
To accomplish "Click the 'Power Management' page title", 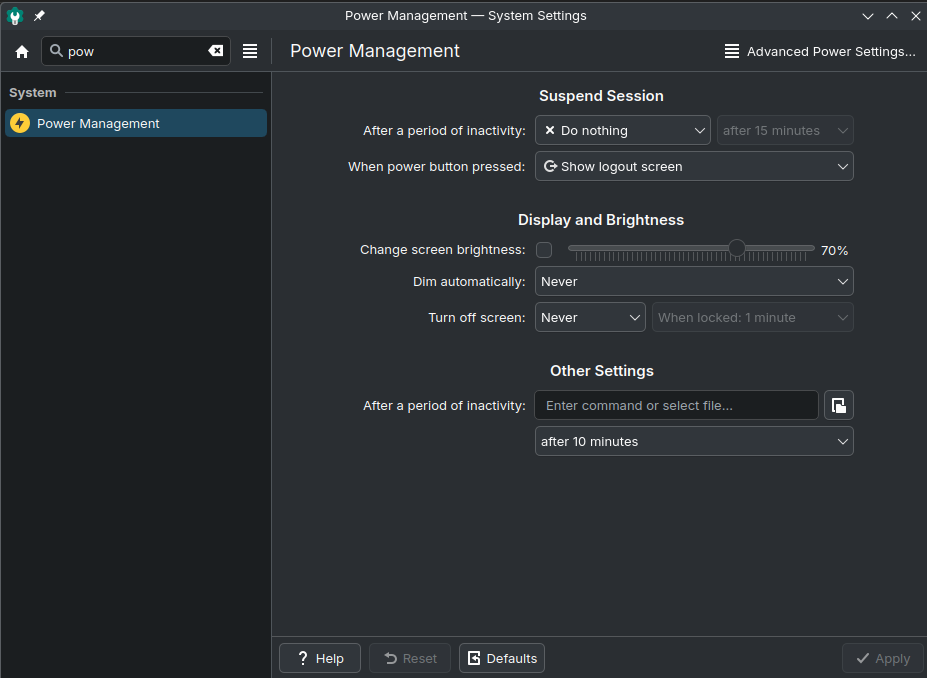I will coord(375,51).
